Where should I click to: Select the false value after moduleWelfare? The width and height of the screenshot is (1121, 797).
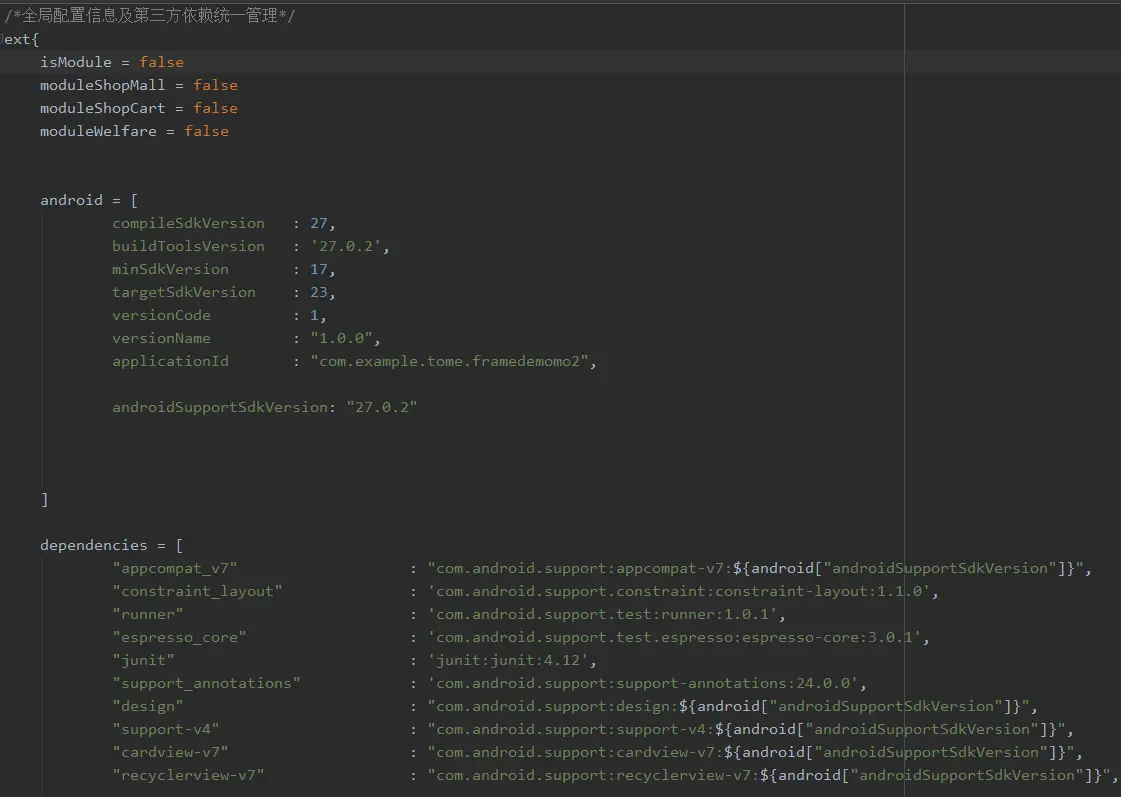207,131
